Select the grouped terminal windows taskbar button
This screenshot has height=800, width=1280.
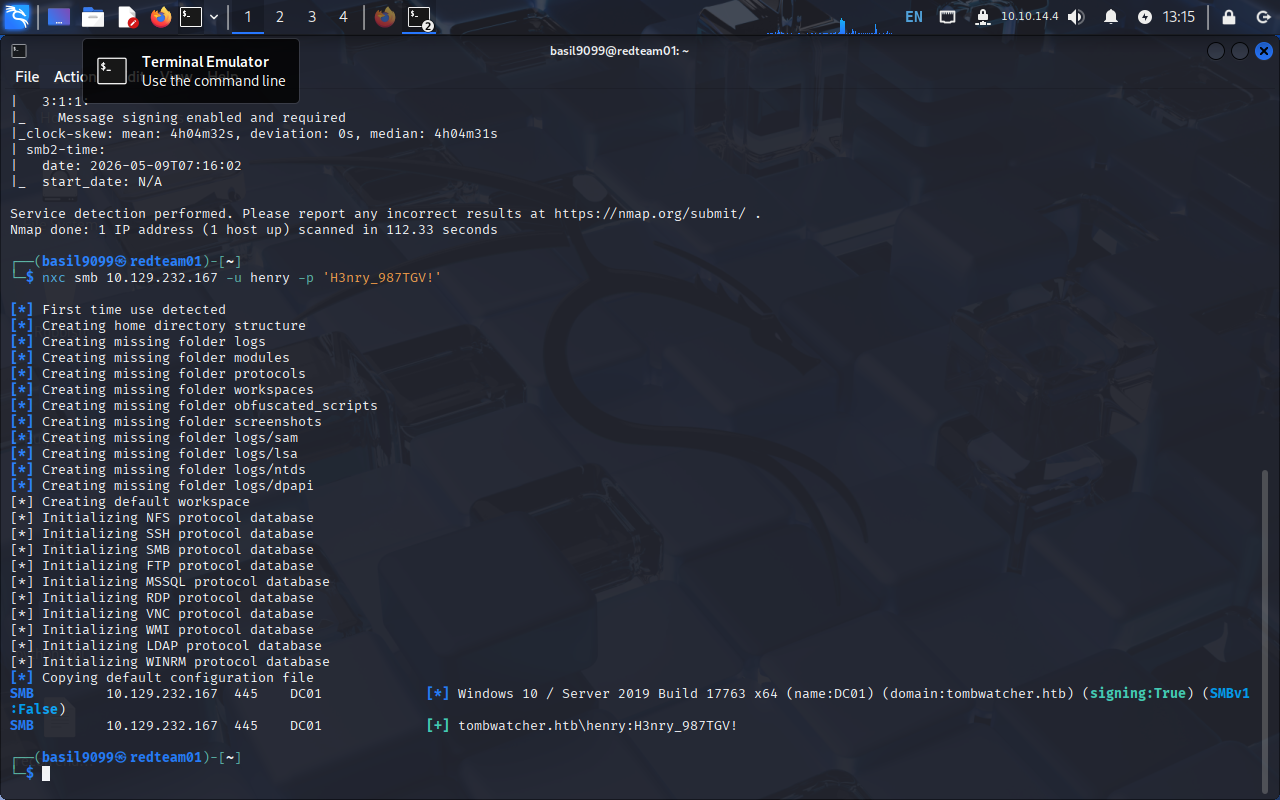[x=420, y=17]
